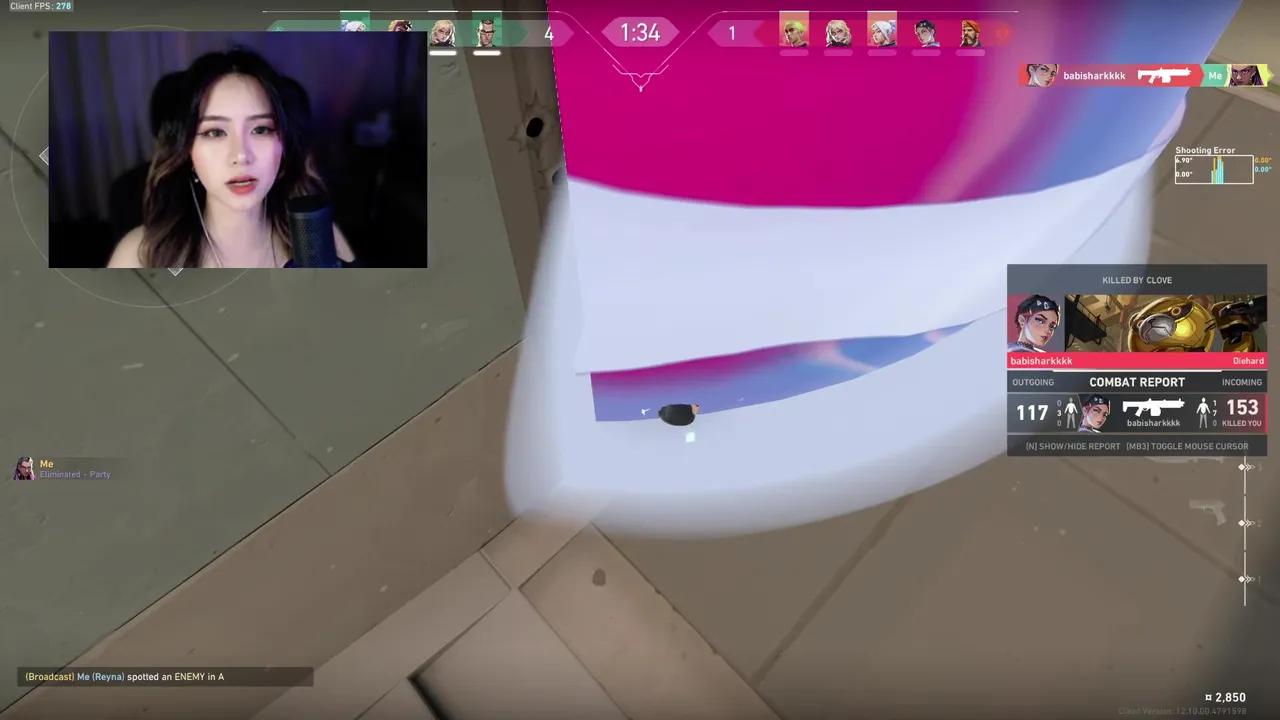Image resolution: width=1280 pixels, height=720 pixels.
Task: Click the COMBAT REPORT heading
Action: tap(1137, 382)
